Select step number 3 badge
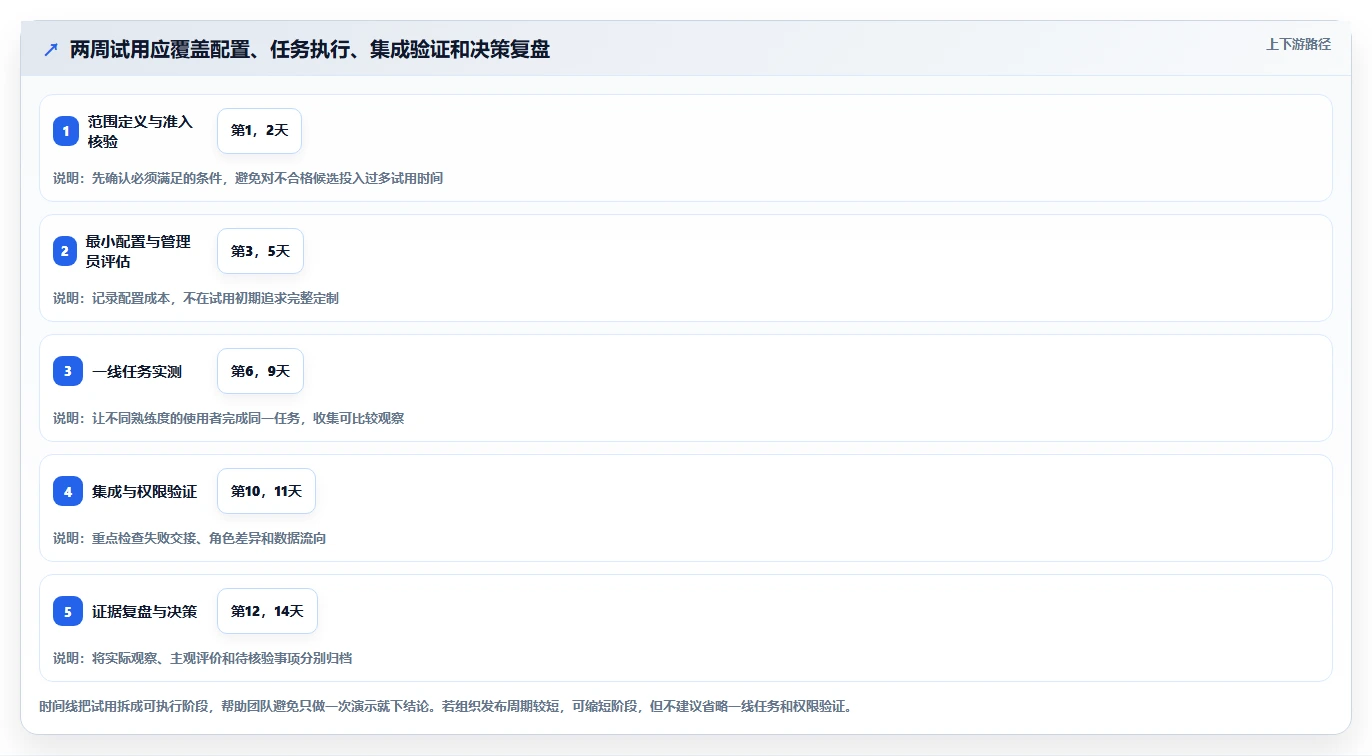This screenshot has height=756, width=1372. pos(68,371)
